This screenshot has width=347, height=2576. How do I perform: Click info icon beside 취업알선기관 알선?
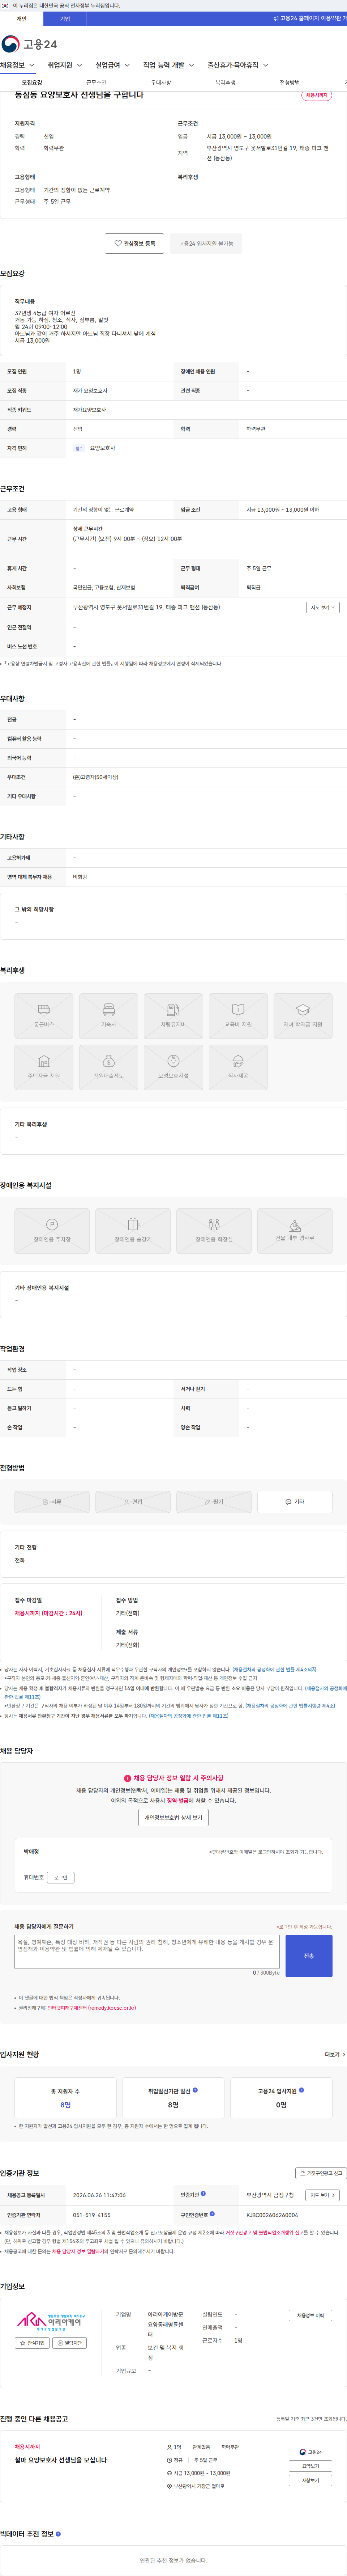point(195,2090)
